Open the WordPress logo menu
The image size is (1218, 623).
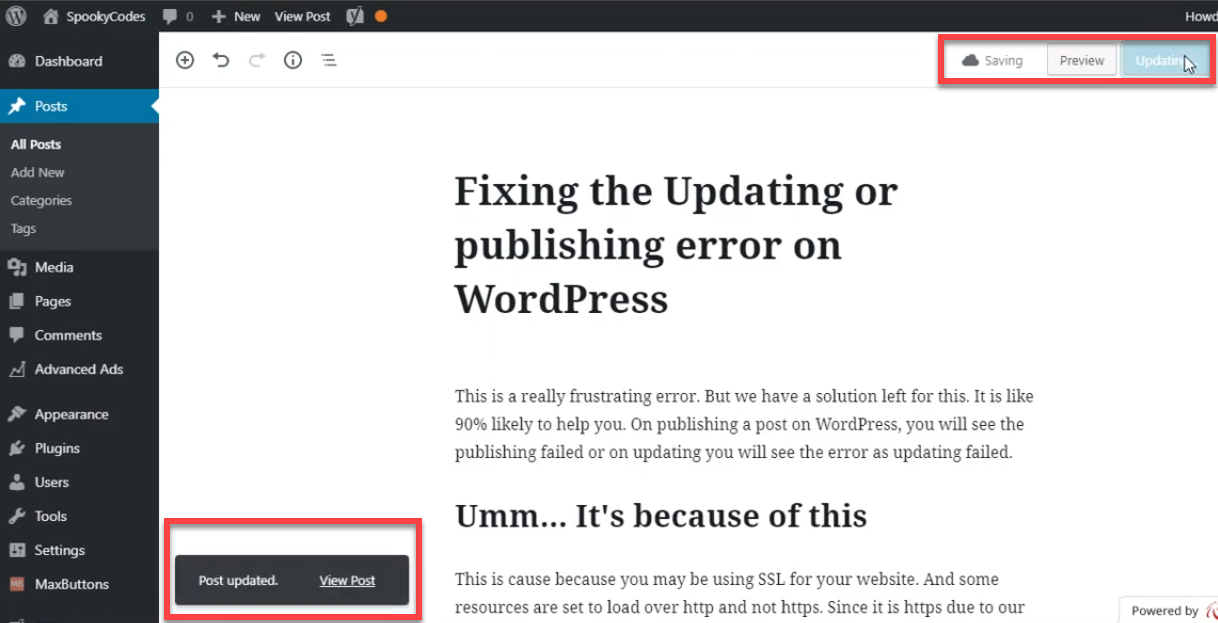pyautogui.click(x=16, y=16)
